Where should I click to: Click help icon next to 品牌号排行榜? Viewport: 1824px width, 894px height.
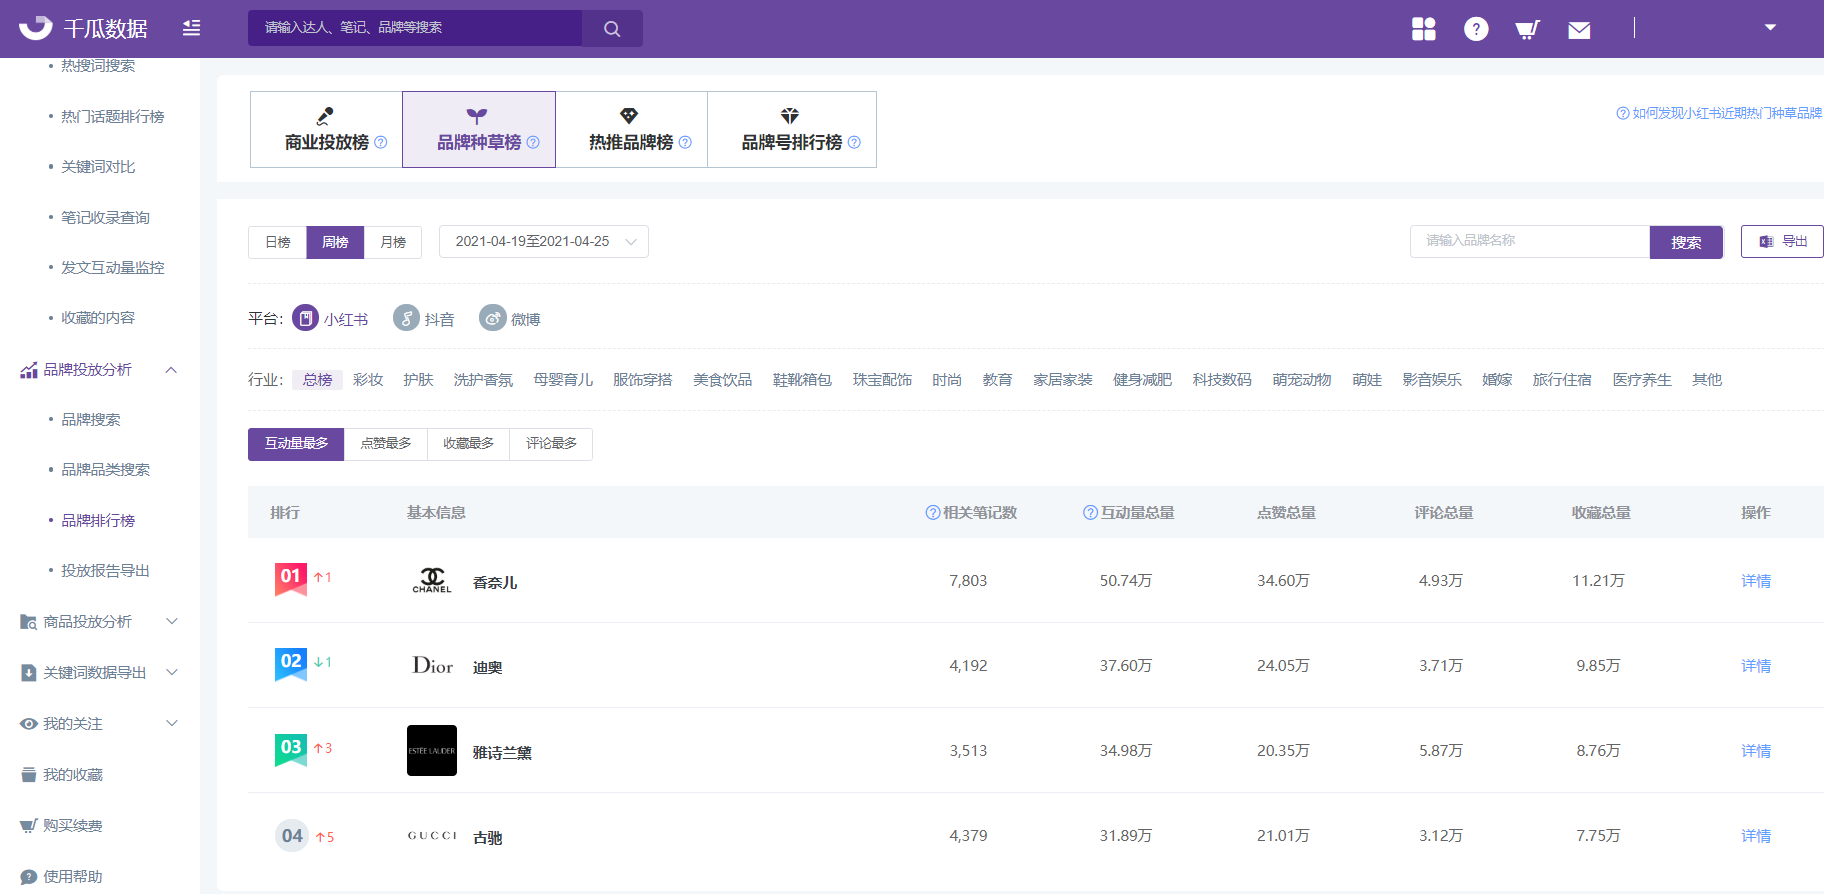854,142
